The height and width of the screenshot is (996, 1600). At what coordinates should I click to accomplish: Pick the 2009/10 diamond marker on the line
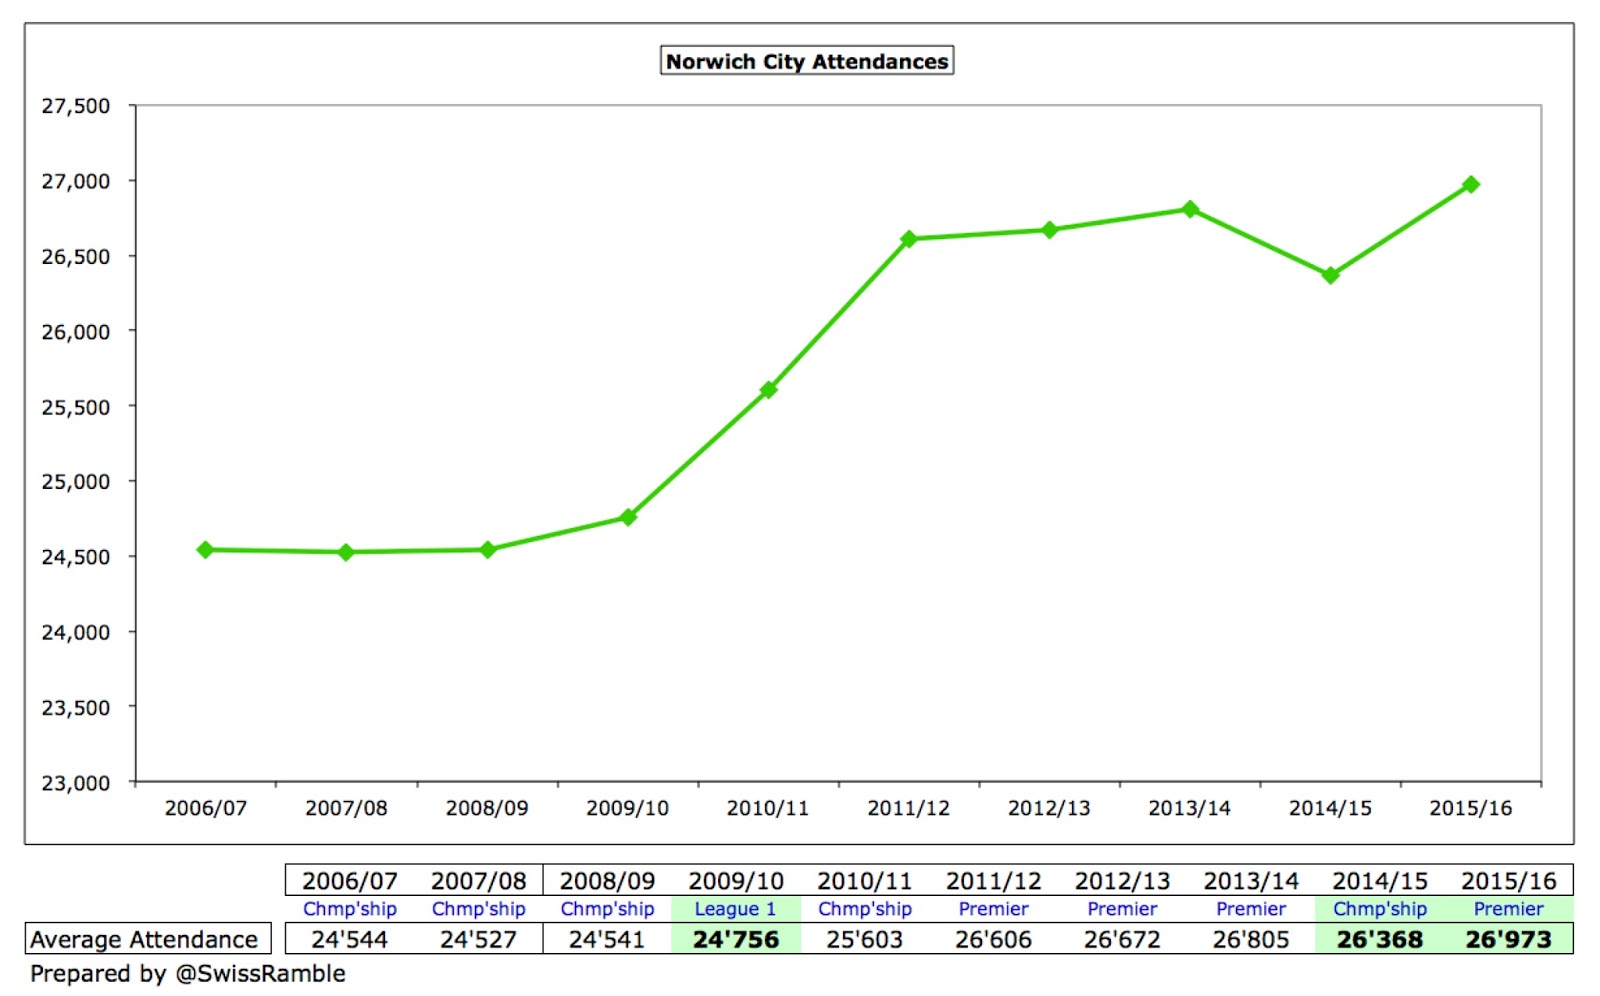point(628,517)
